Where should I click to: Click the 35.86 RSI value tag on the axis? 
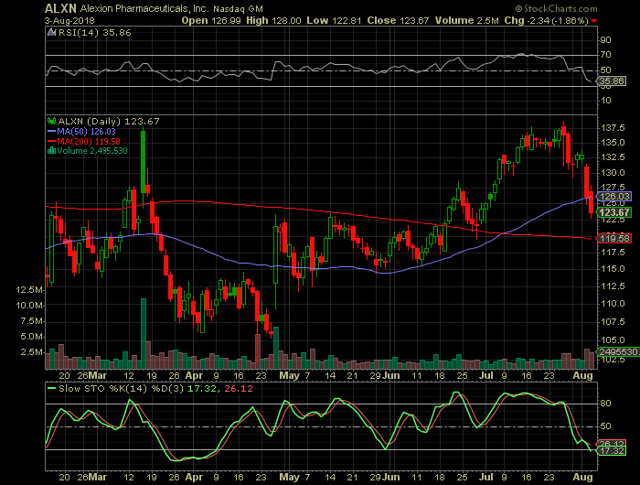coord(611,81)
